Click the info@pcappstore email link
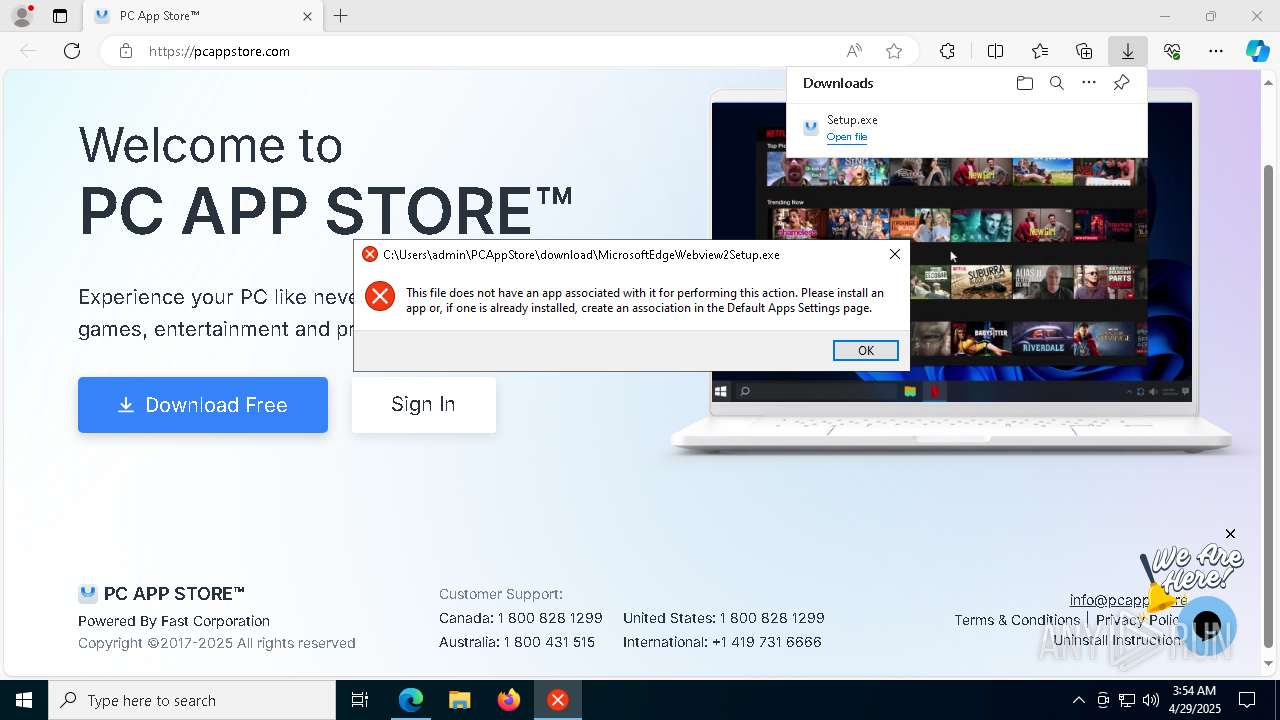 [x=1128, y=600]
